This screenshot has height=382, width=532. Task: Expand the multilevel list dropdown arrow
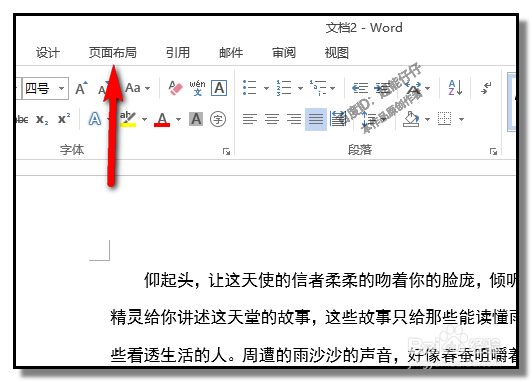[332, 89]
